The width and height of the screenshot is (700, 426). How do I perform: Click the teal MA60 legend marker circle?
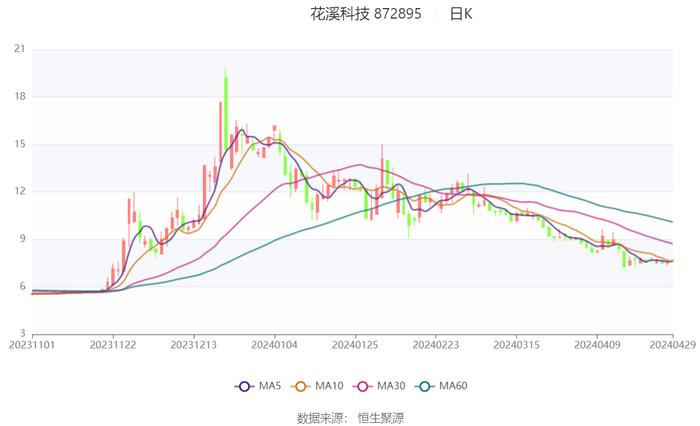425,386
